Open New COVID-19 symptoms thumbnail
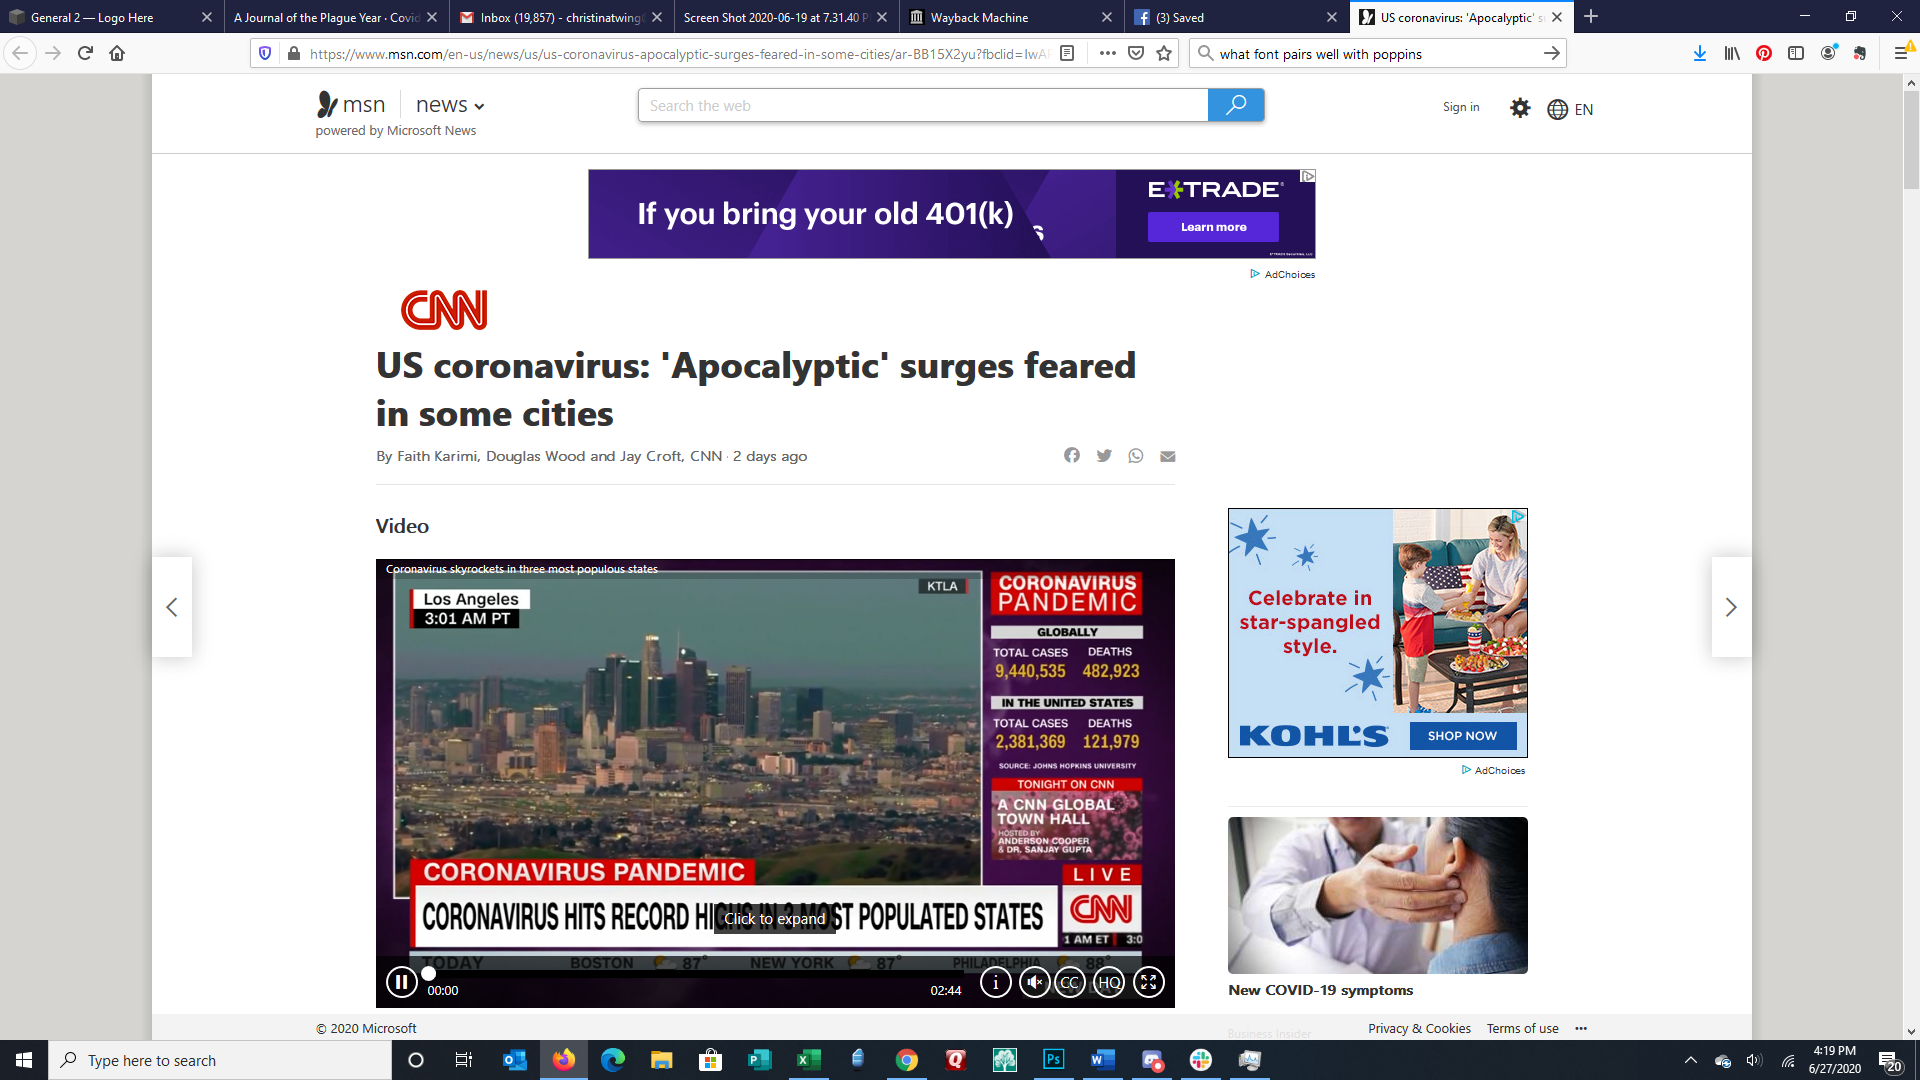 click(1377, 895)
